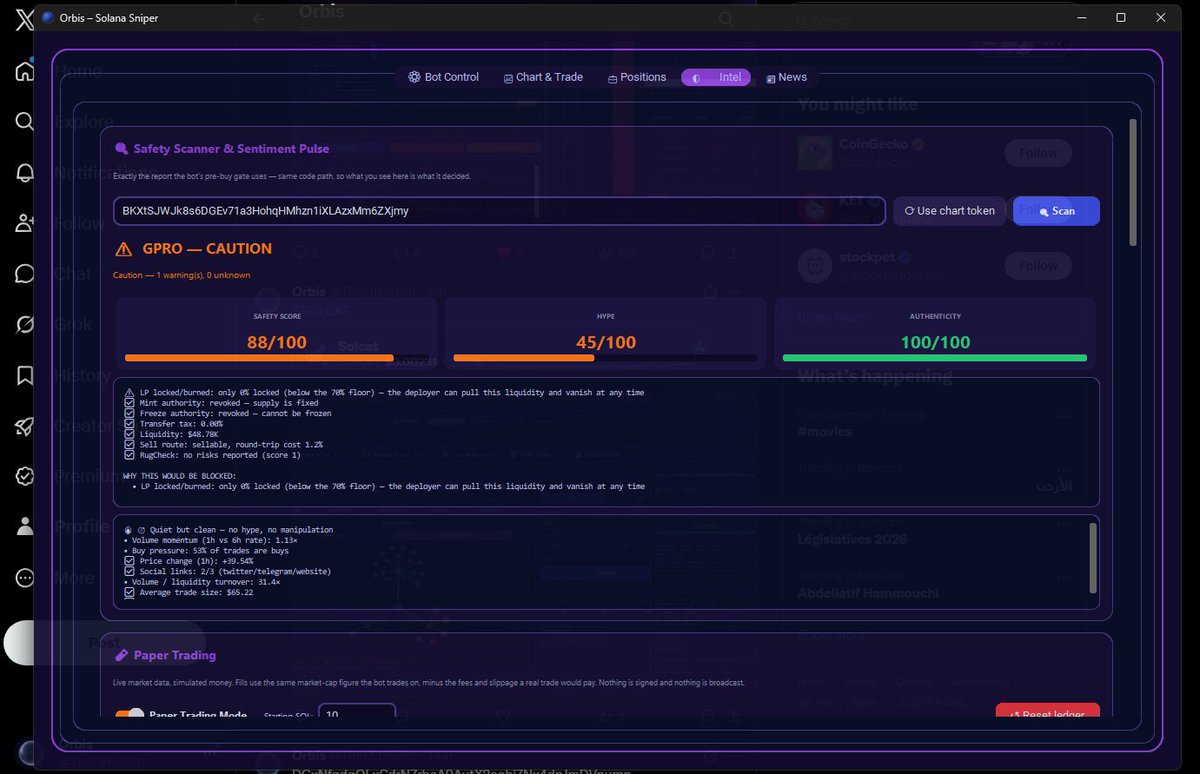Open the Profile person icon in X sidebar
This screenshot has height=774, width=1200.
point(25,527)
